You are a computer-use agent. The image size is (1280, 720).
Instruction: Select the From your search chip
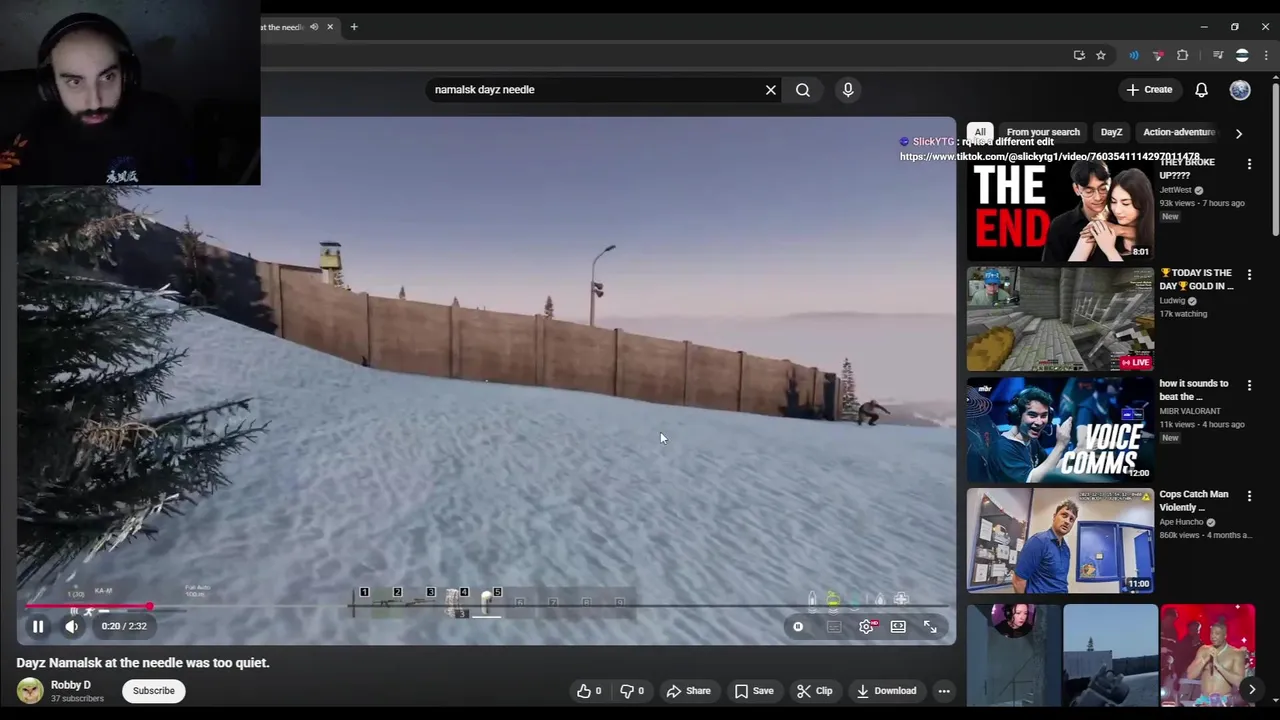pyautogui.click(x=1043, y=132)
